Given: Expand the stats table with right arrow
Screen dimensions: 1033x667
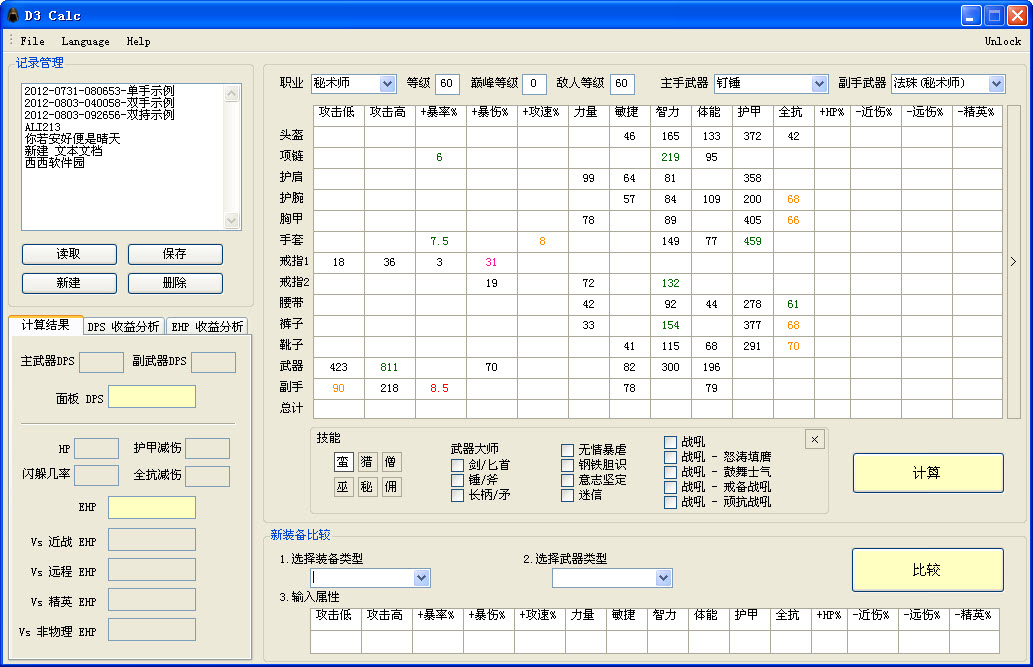Looking at the screenshot, I should coord(1013,261).
